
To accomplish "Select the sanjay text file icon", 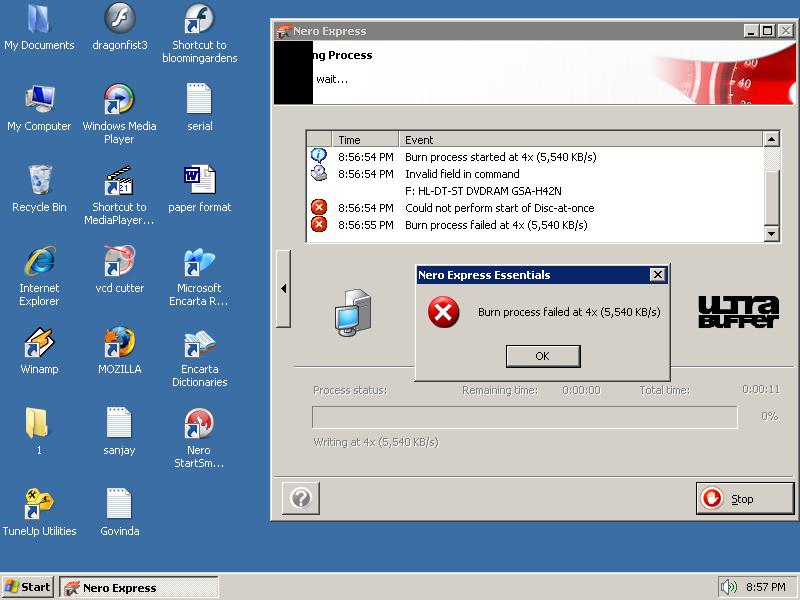I will [119, 432].
